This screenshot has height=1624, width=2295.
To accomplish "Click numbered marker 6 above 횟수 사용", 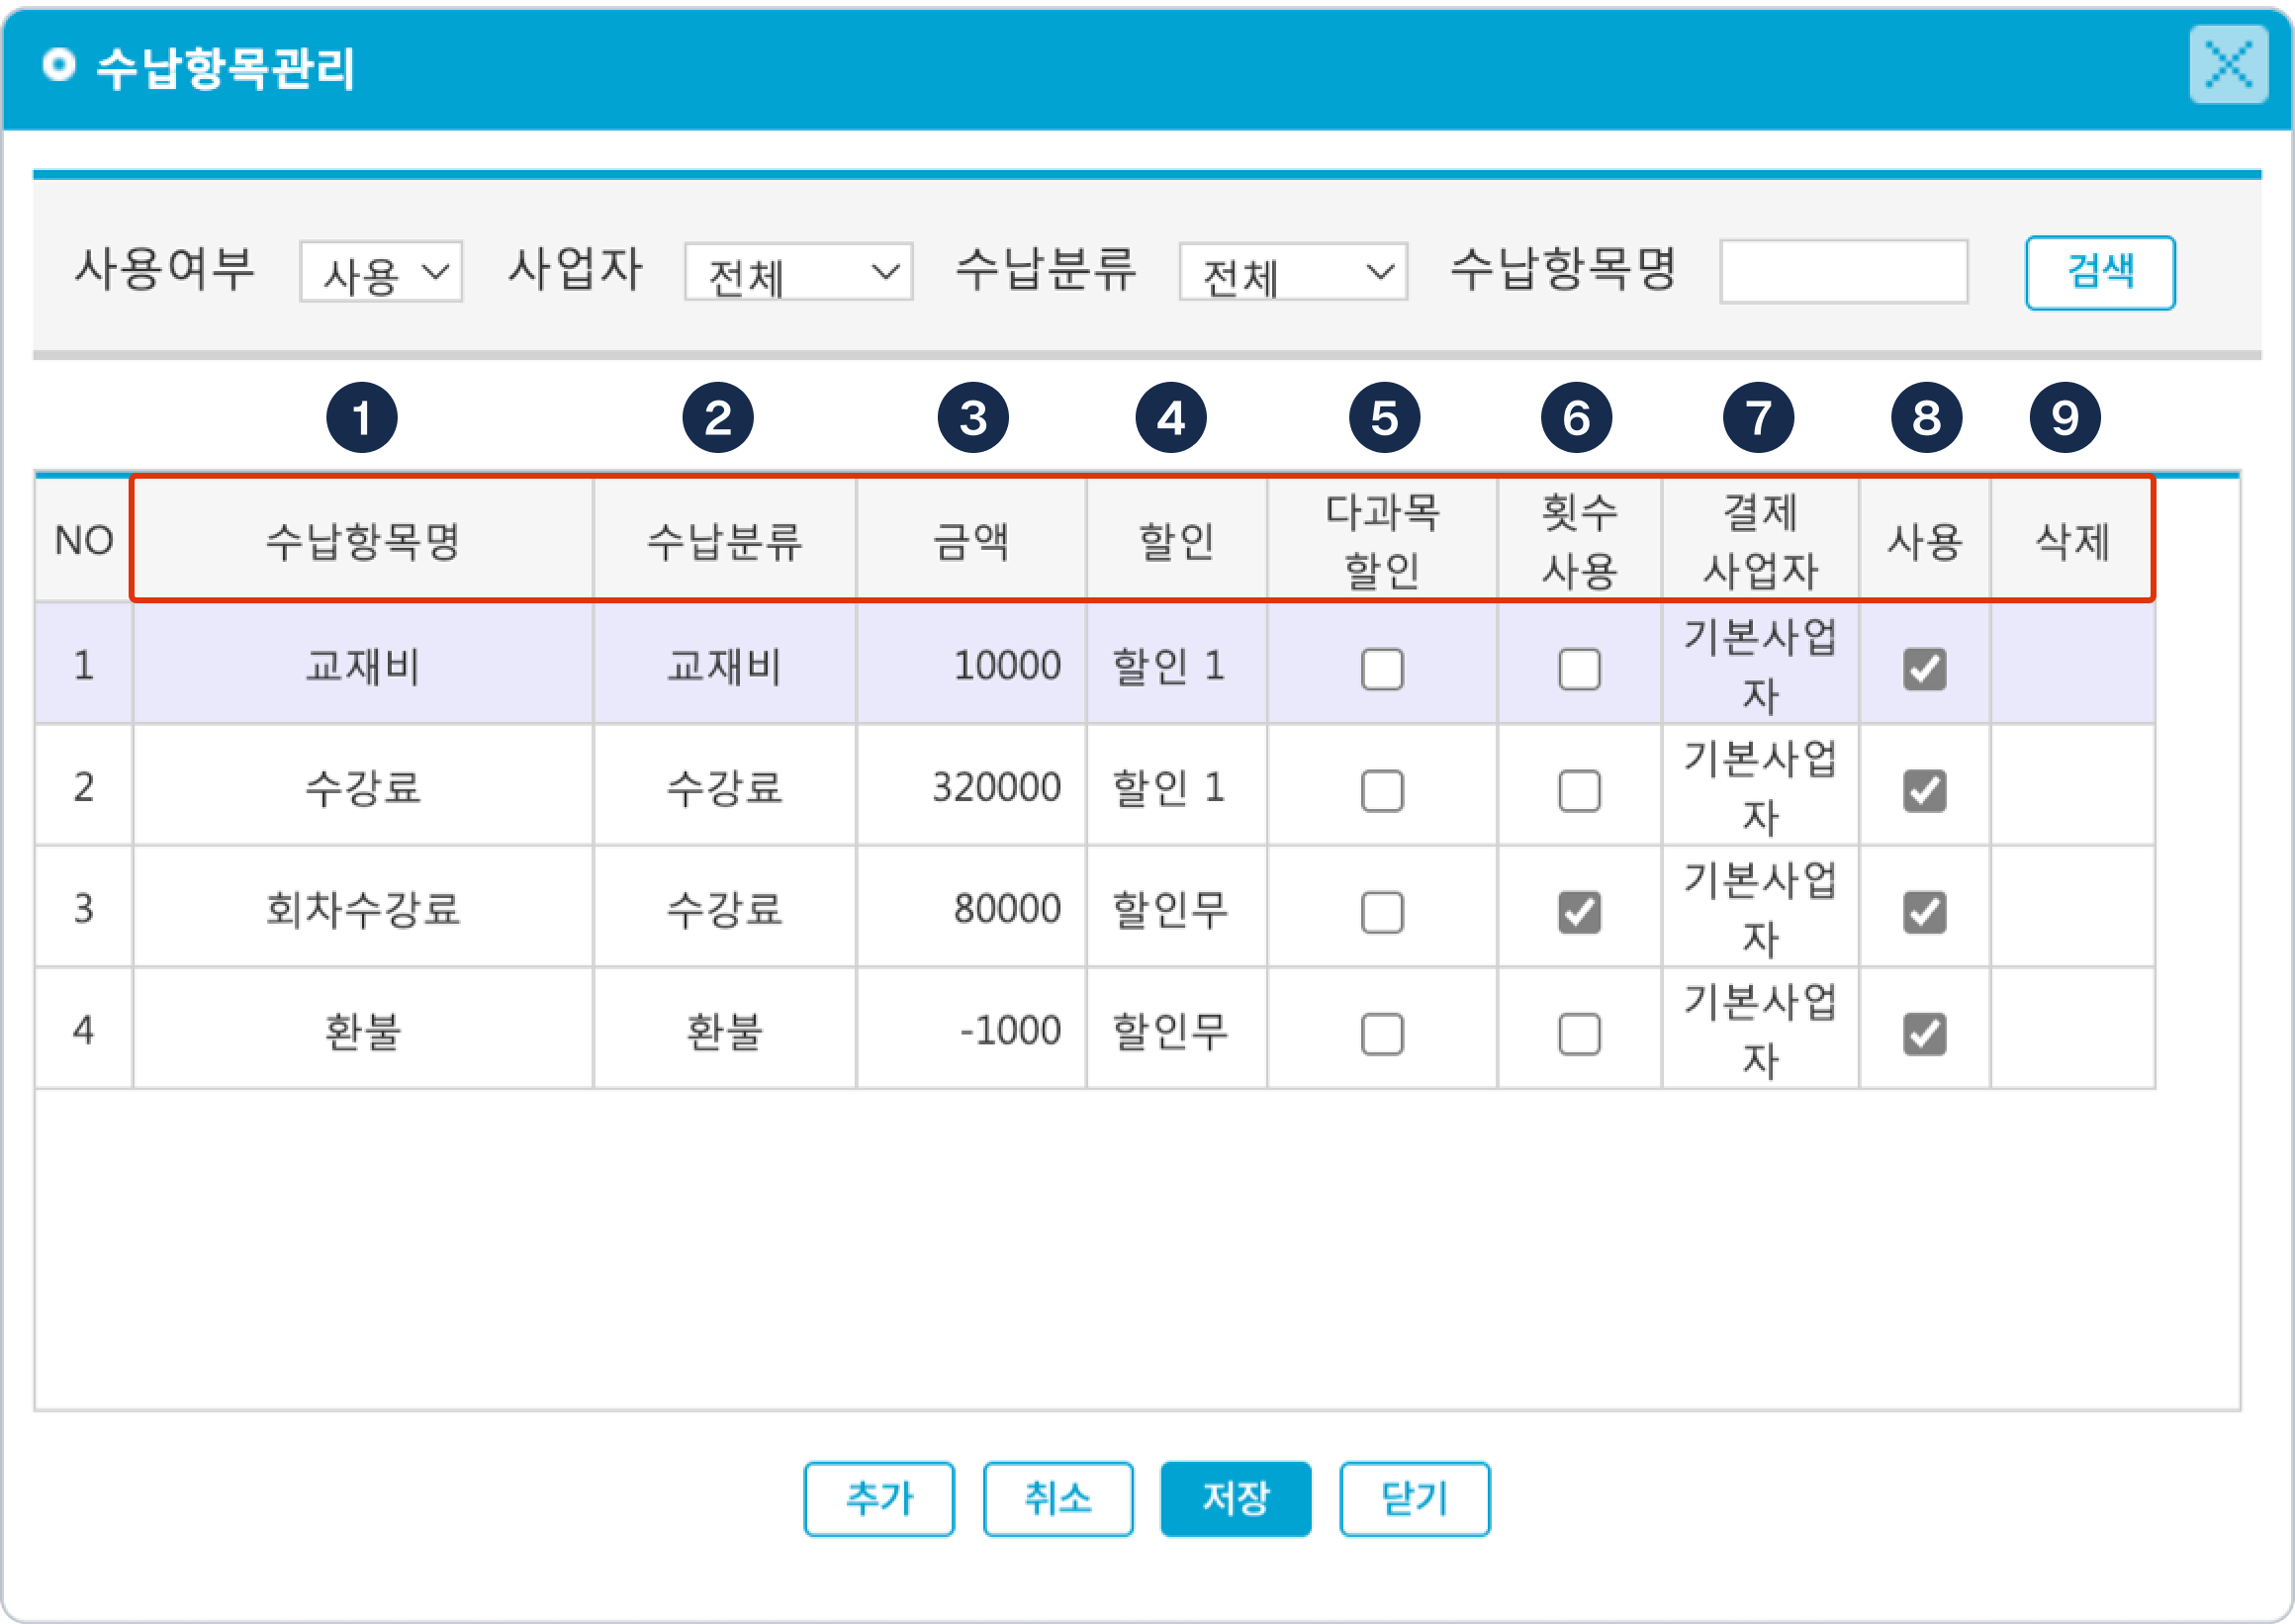I will (1576, 418).
